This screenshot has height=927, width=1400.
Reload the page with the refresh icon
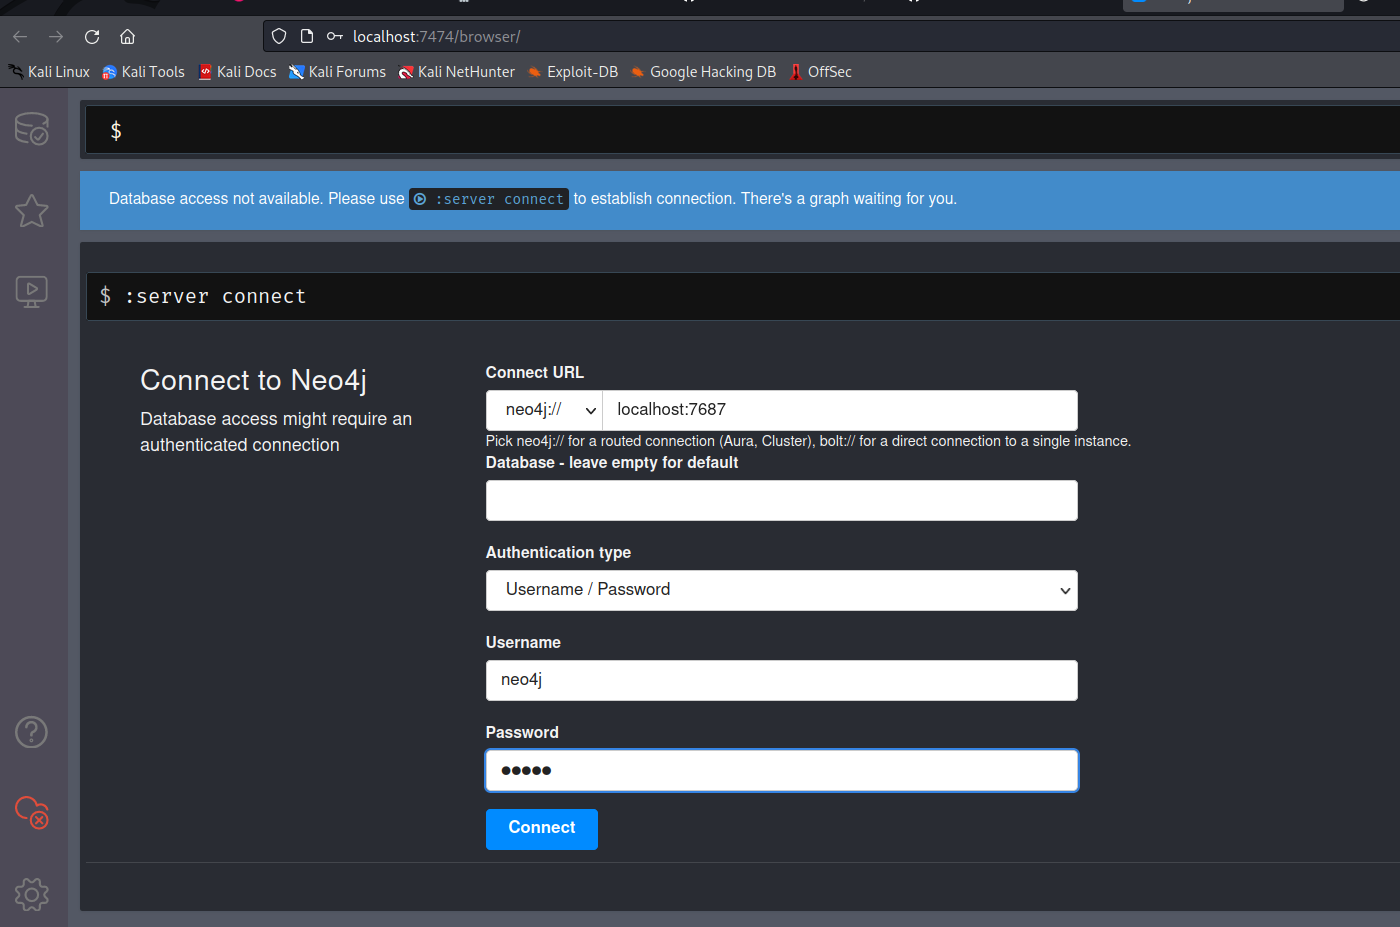point(92,37)
